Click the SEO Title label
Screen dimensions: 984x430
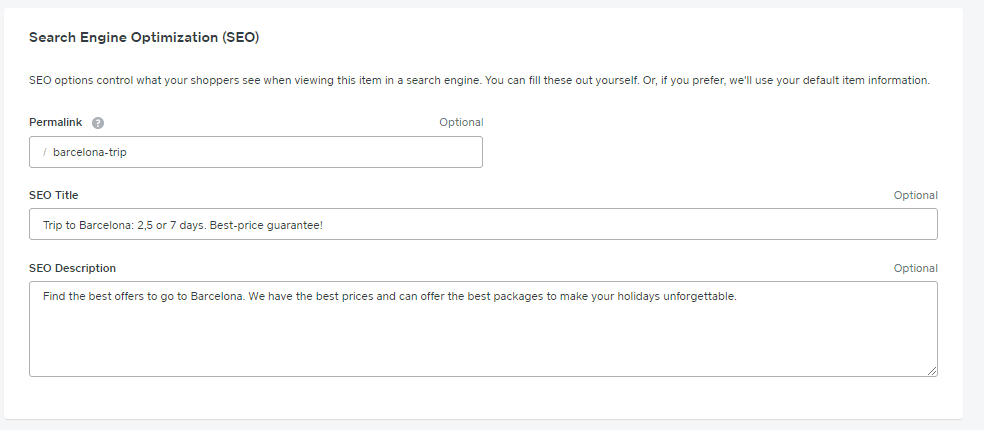53,195
